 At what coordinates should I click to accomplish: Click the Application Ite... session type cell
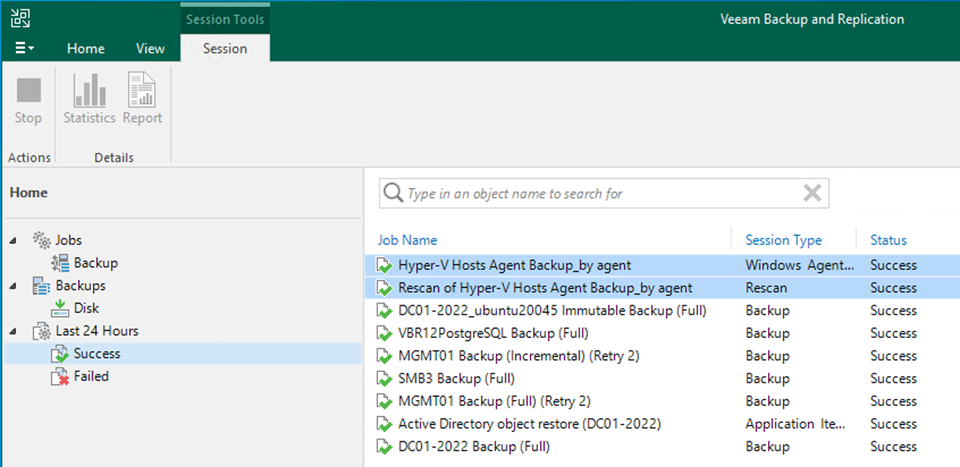[x=795, y=424]
